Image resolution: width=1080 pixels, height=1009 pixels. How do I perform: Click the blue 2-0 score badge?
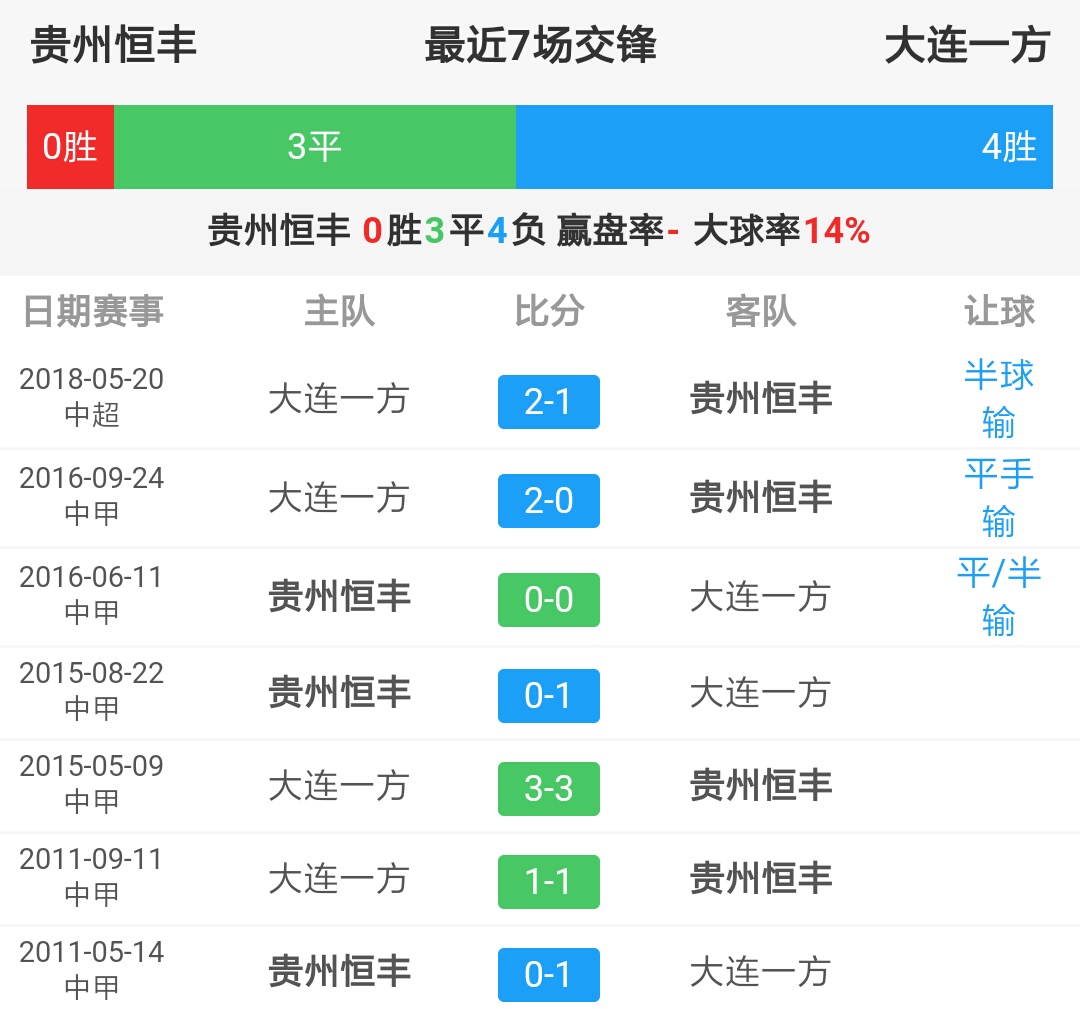coord(548,500)
